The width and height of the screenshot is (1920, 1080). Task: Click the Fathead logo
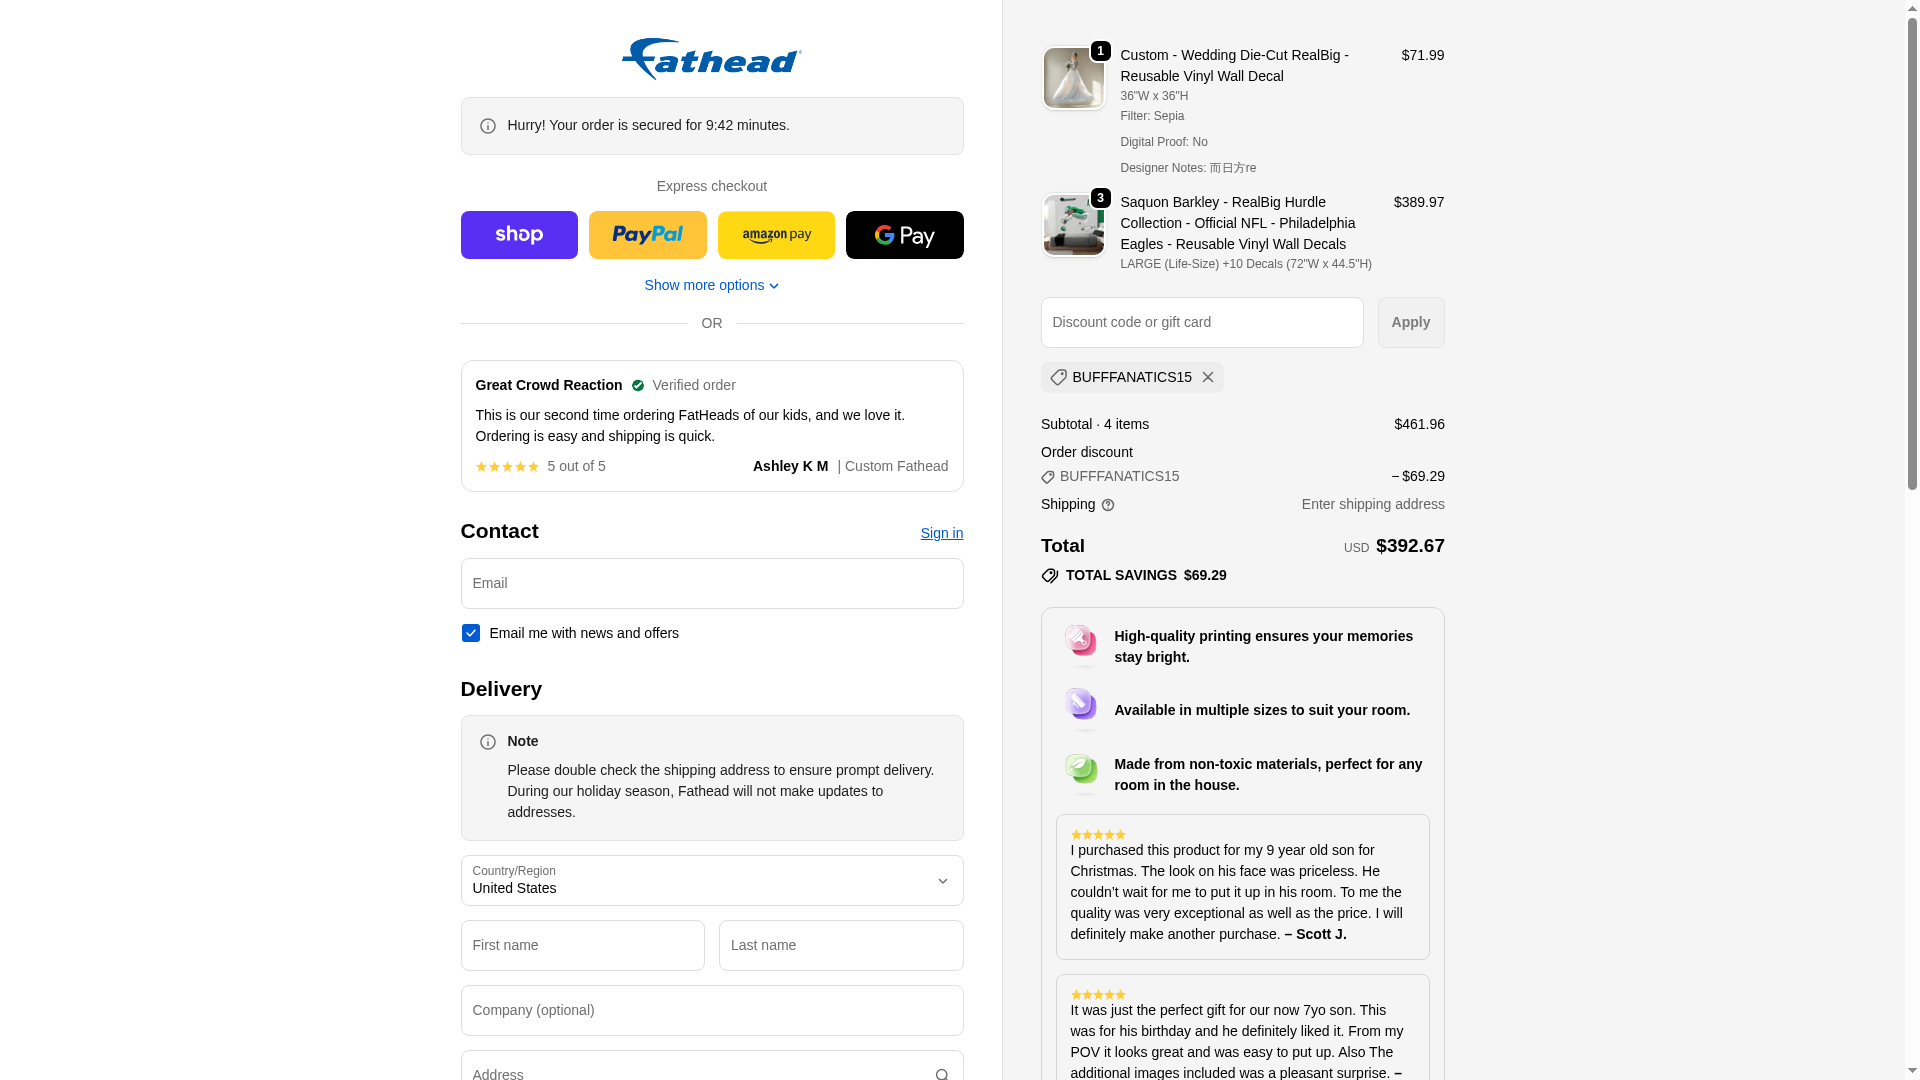pos(711,59)
